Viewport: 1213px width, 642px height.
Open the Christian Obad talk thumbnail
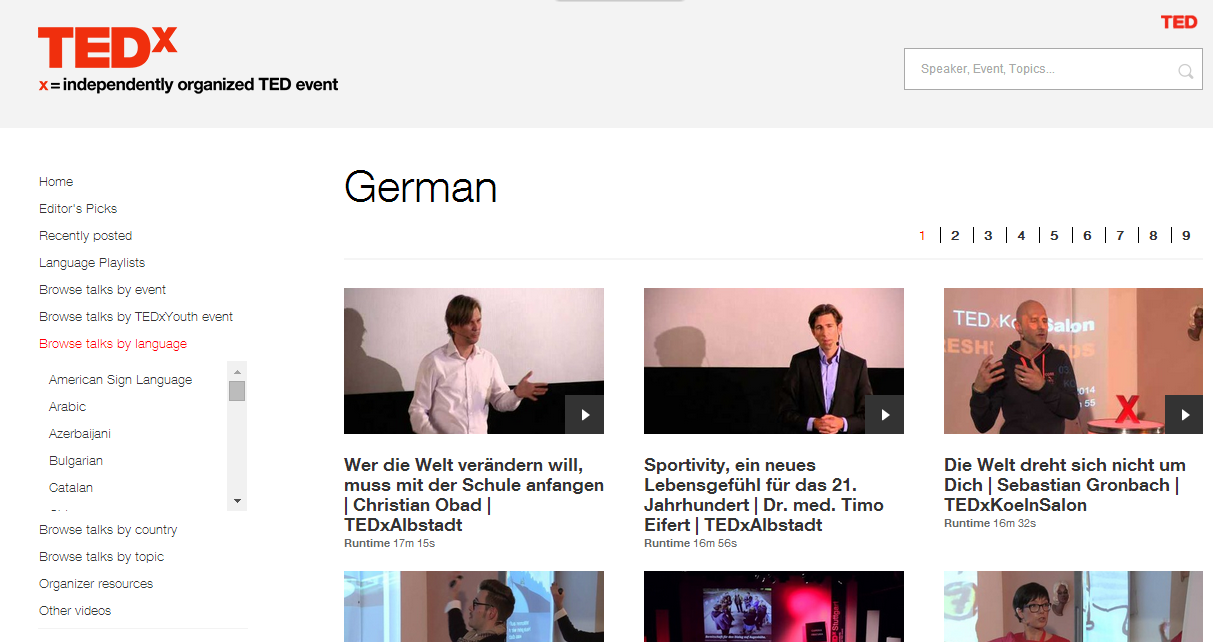[474, 361]
